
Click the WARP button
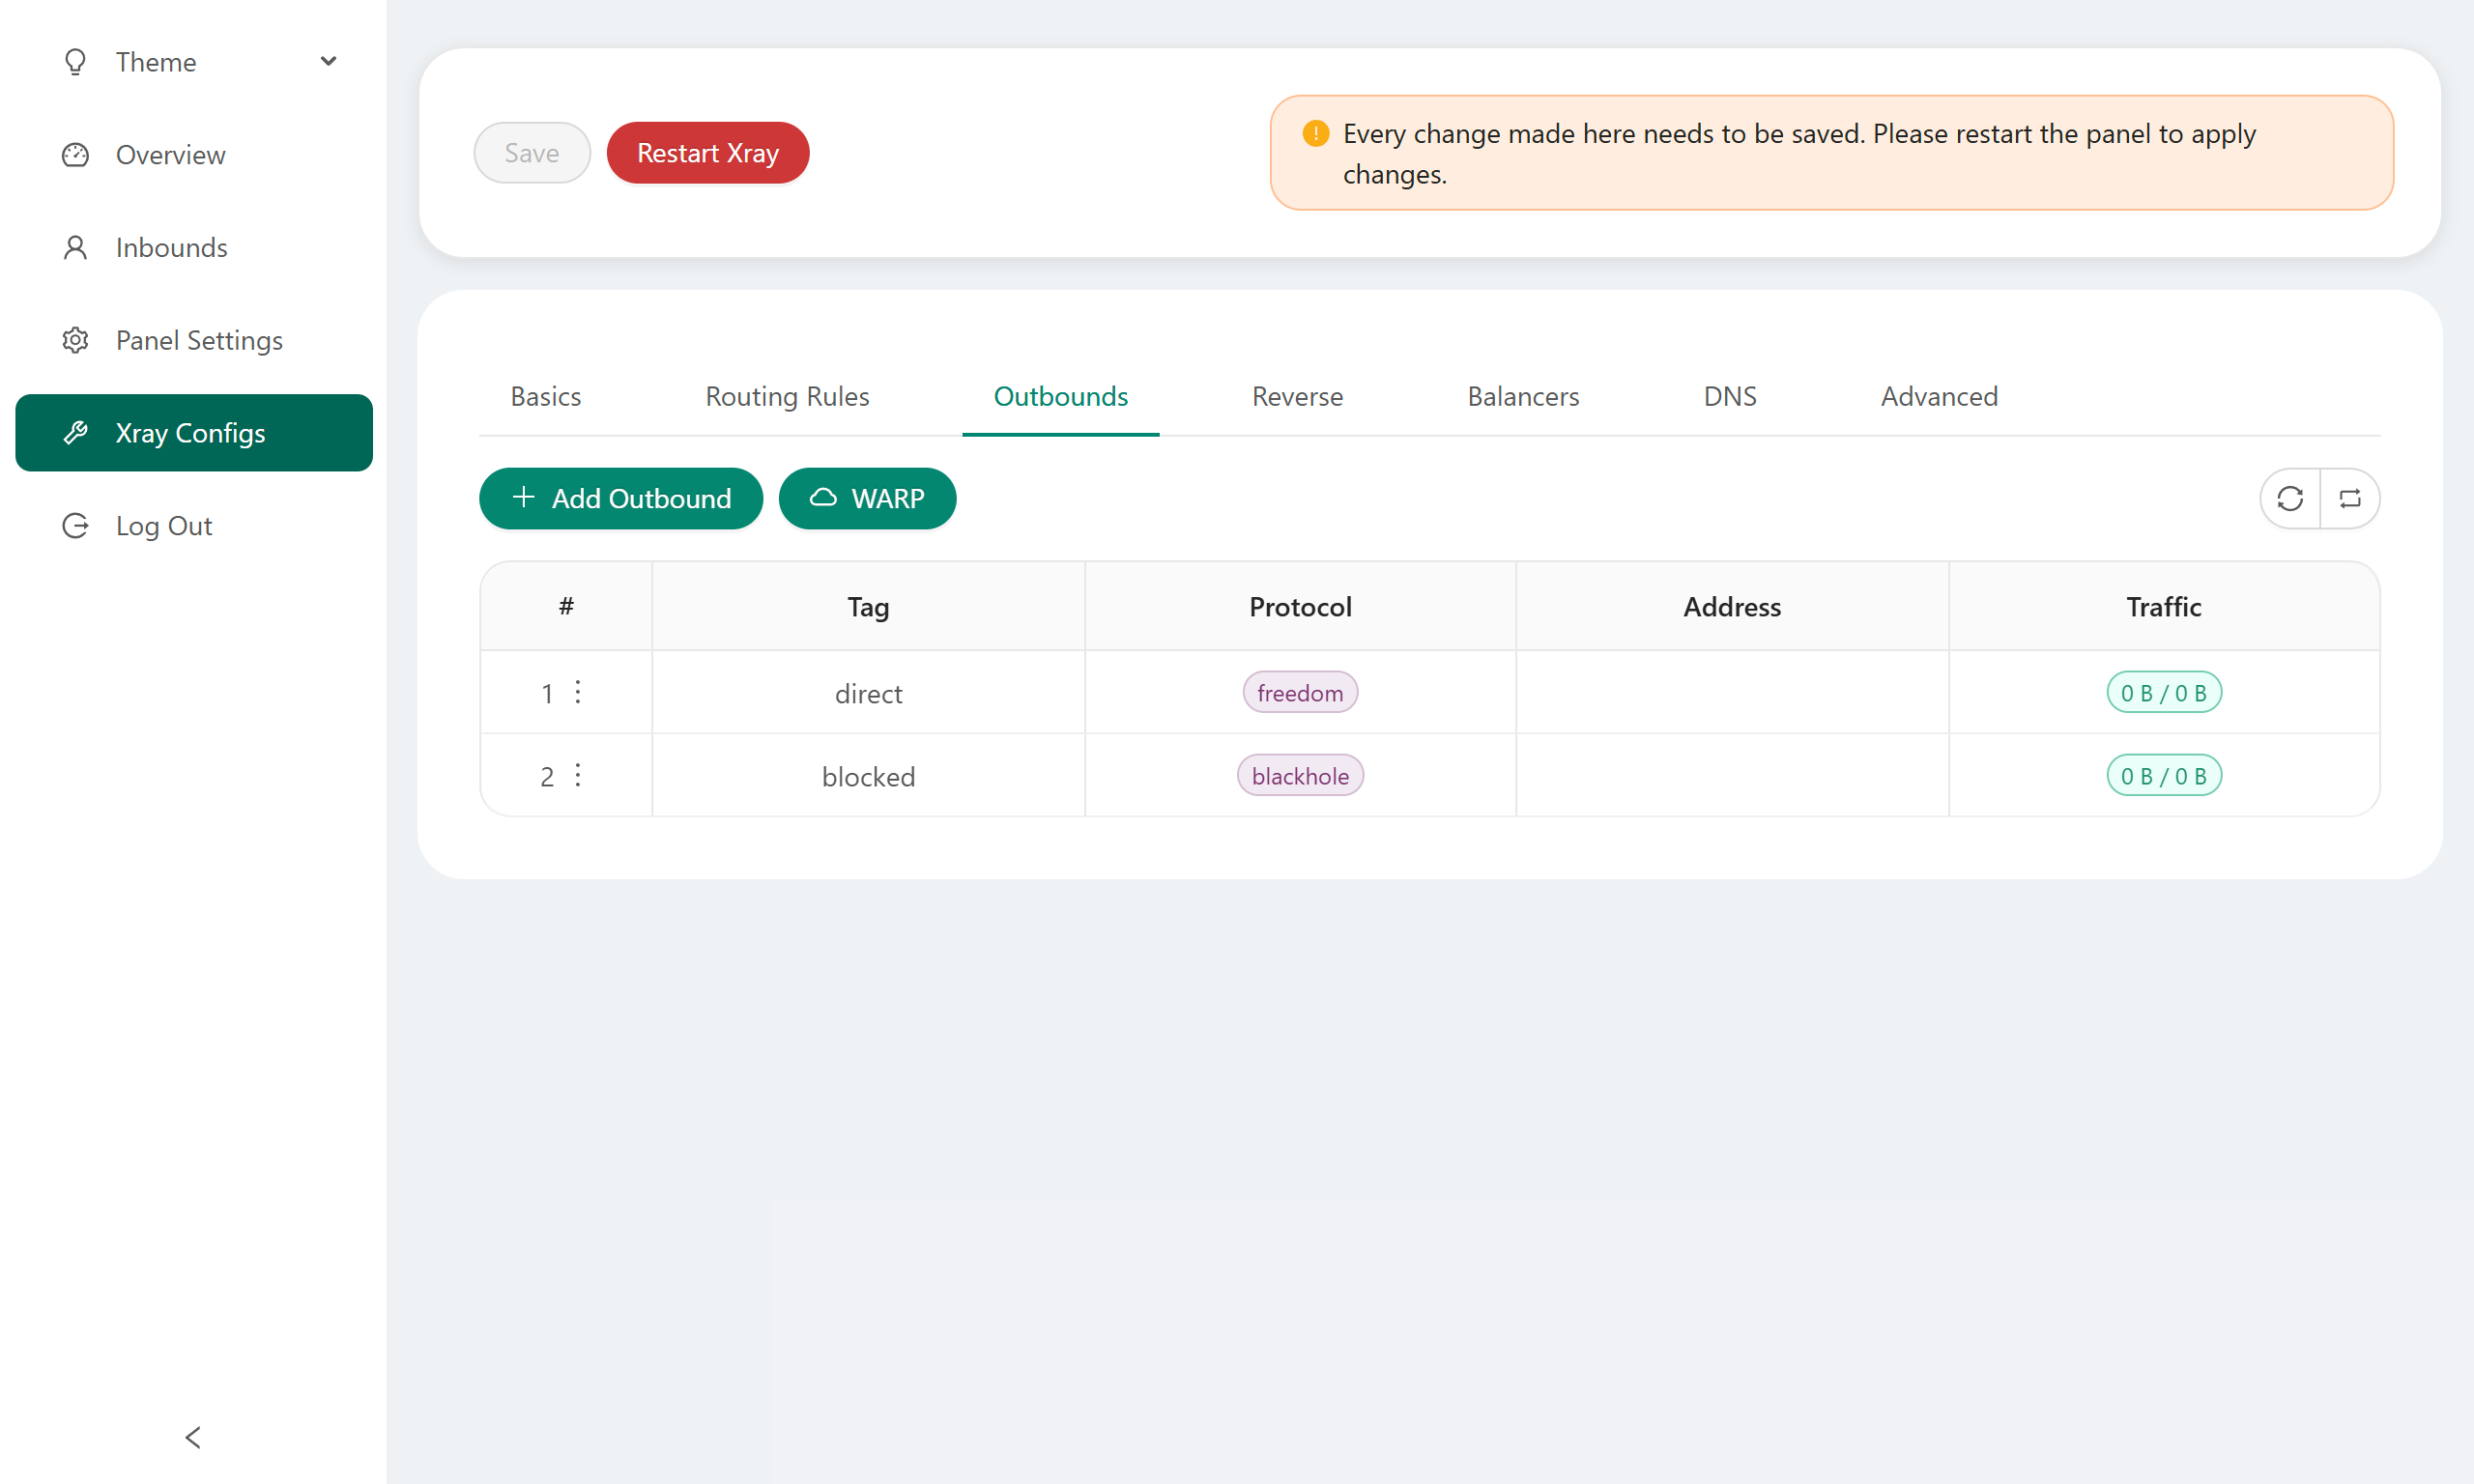click(x=867, y=498)
